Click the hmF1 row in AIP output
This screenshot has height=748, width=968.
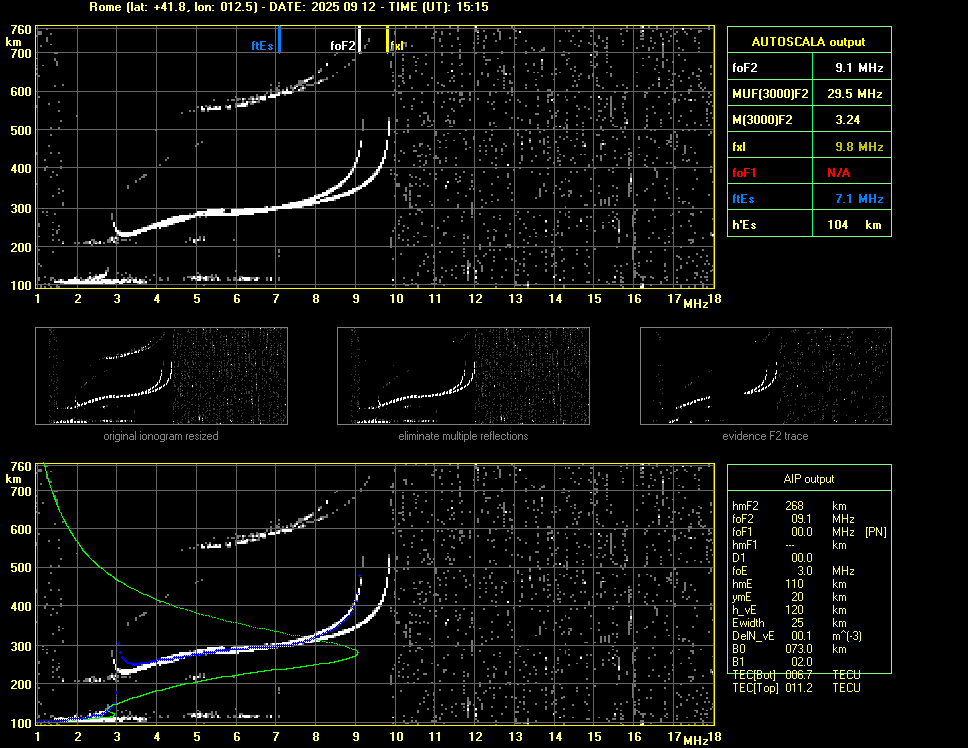789,545
